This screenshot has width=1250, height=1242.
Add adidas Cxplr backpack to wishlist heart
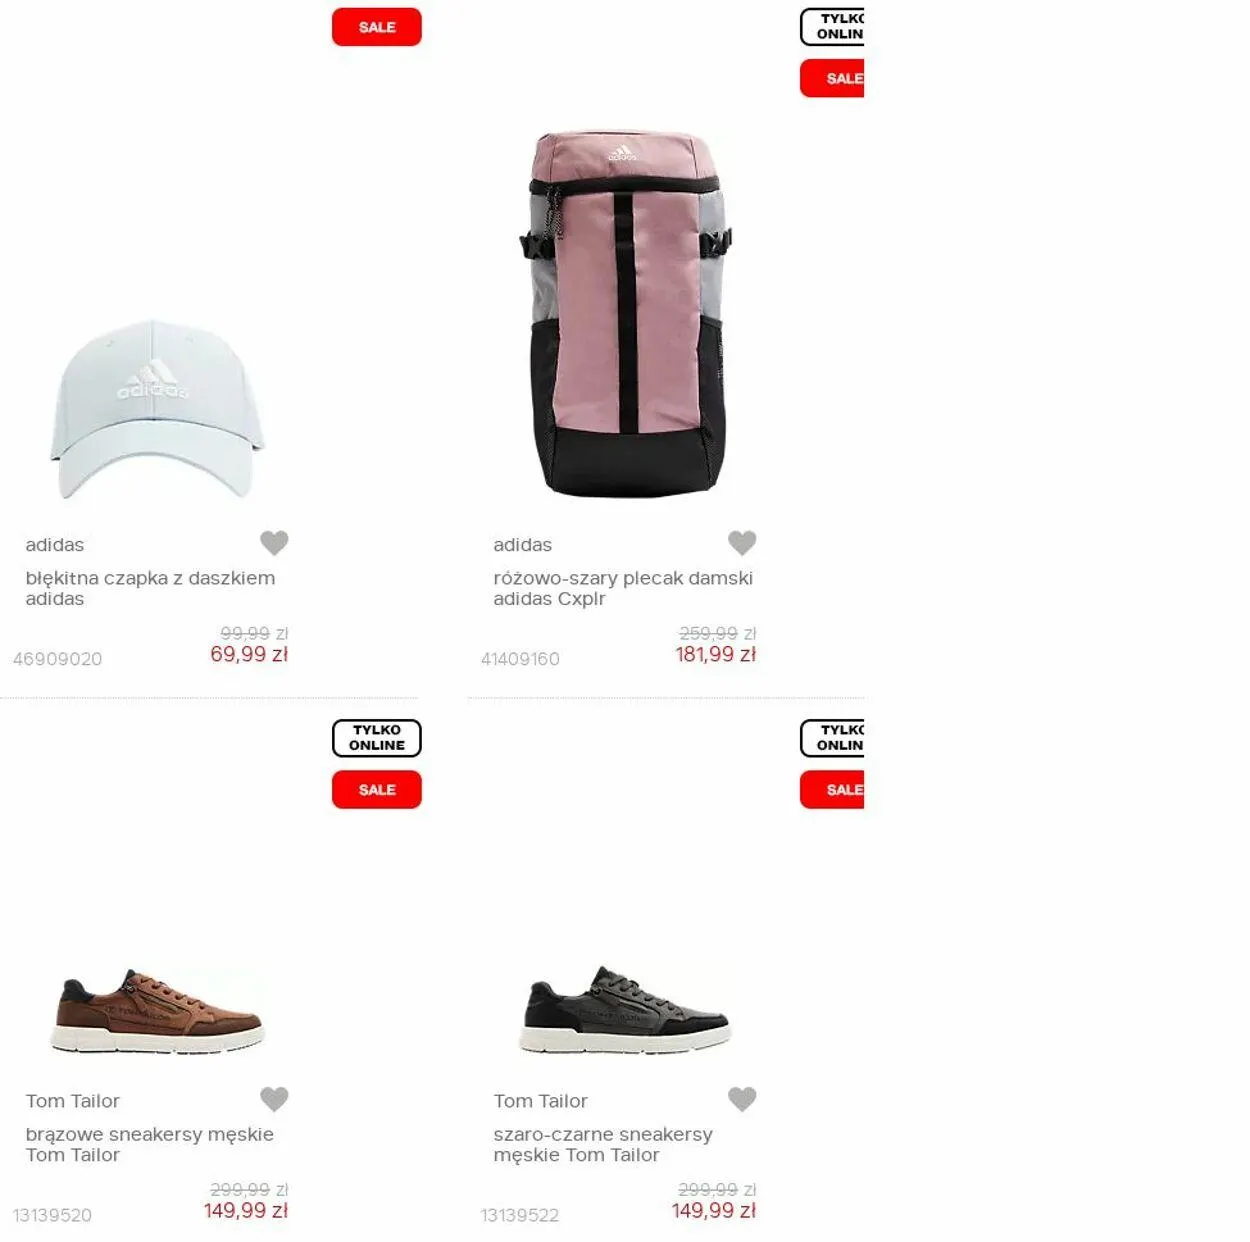point(742,543)
